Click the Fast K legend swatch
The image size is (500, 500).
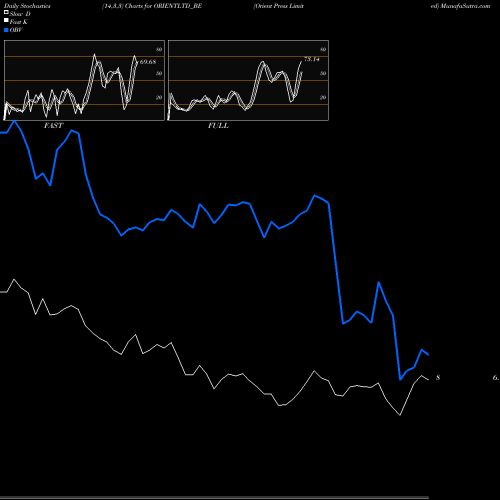6,20
